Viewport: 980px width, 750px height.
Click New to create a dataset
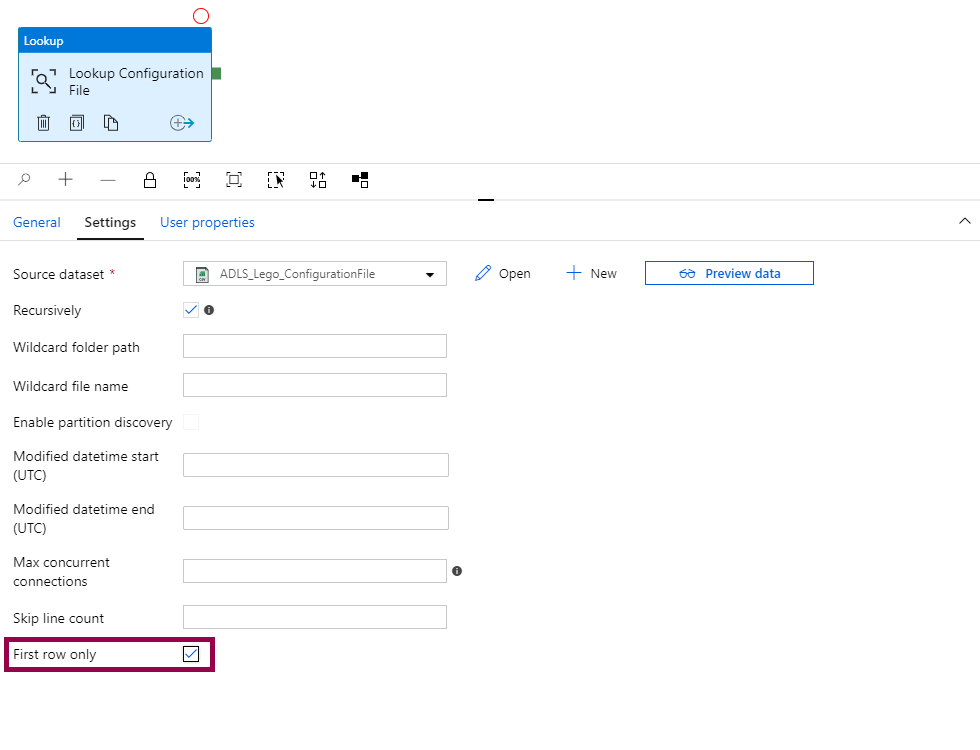(x=591, y=274)
